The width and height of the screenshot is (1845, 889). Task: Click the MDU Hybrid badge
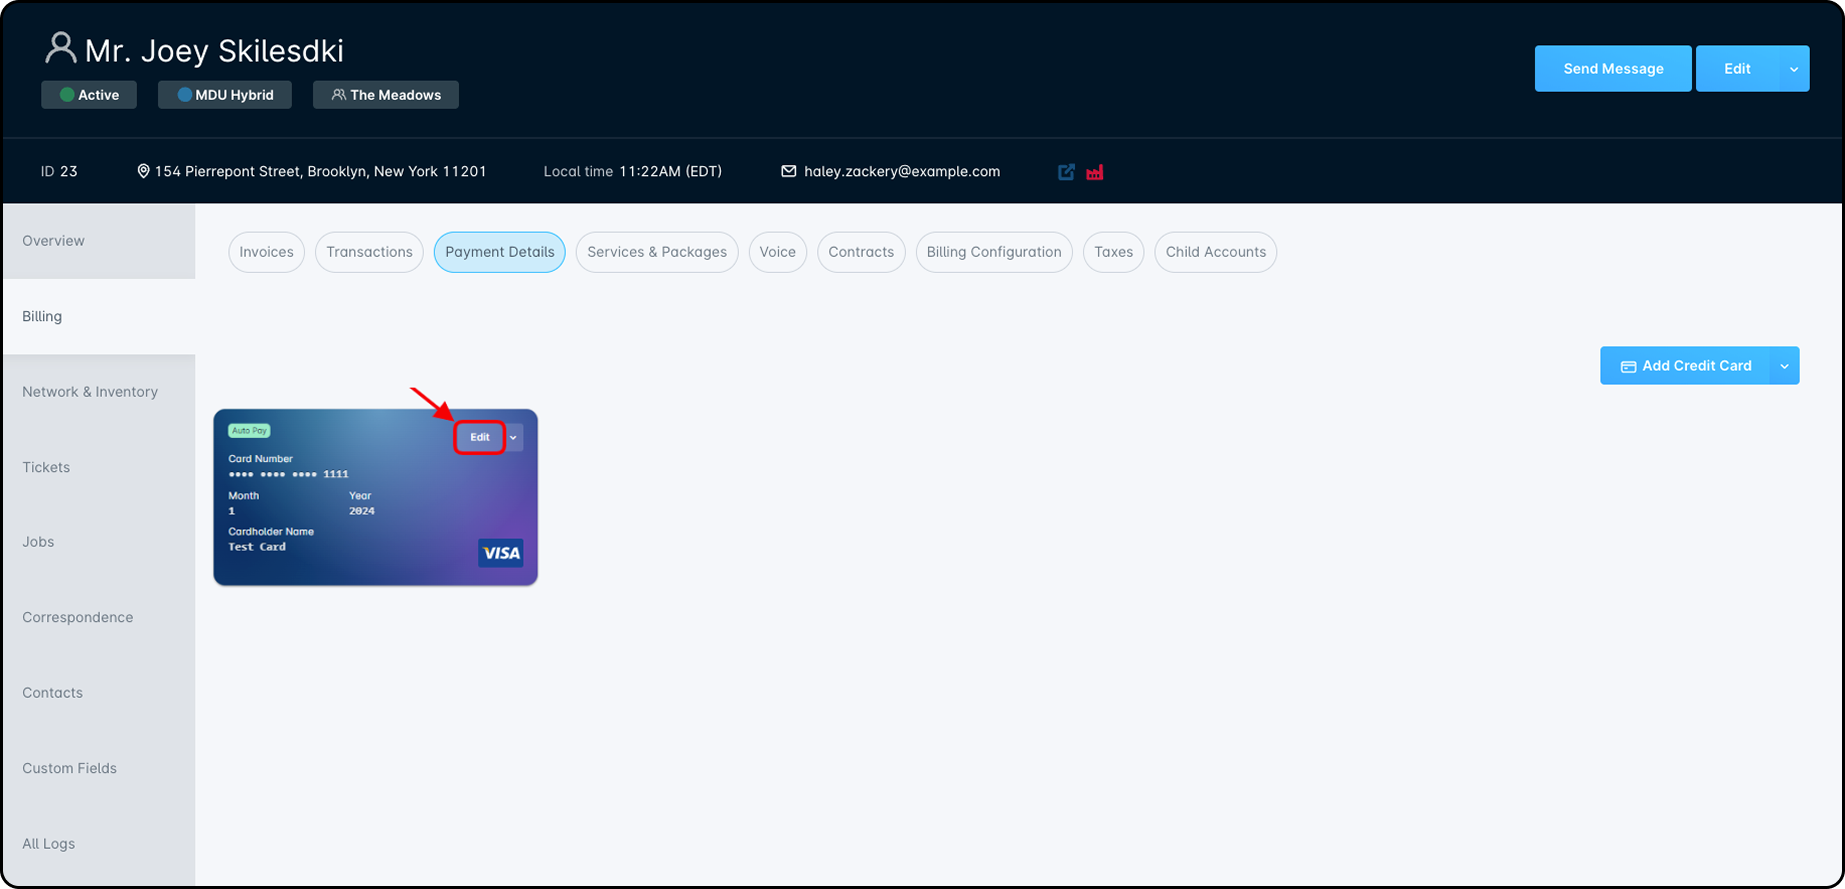pyautogui.click(x=225, y=95)
